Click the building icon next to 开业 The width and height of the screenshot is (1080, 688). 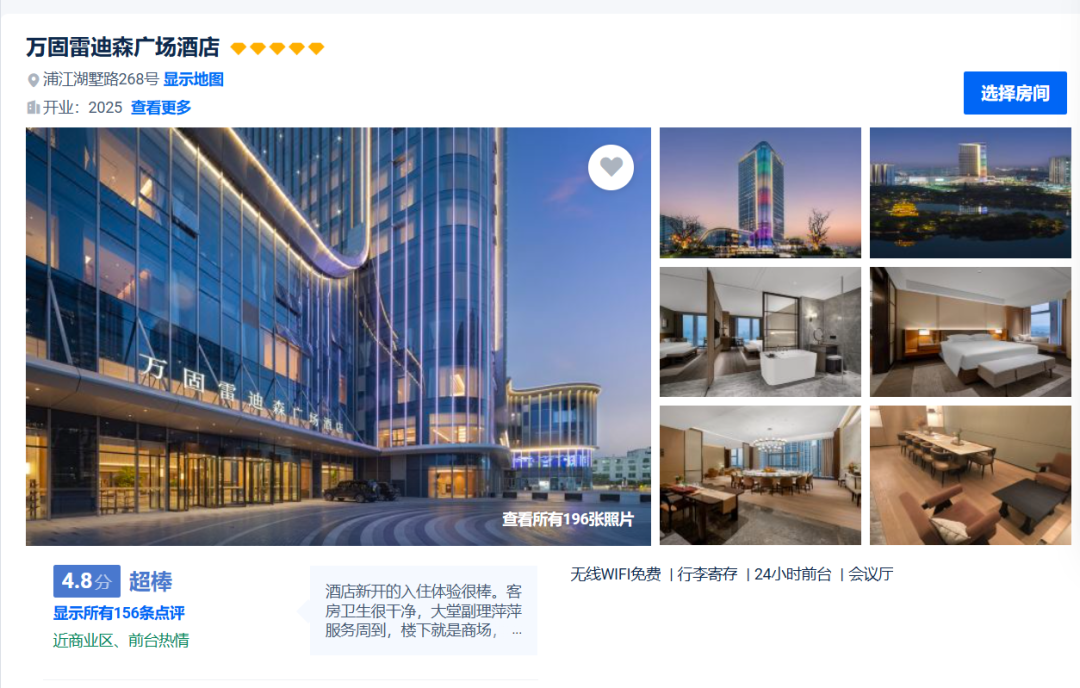pyautogui.click(x=33, y=107)
